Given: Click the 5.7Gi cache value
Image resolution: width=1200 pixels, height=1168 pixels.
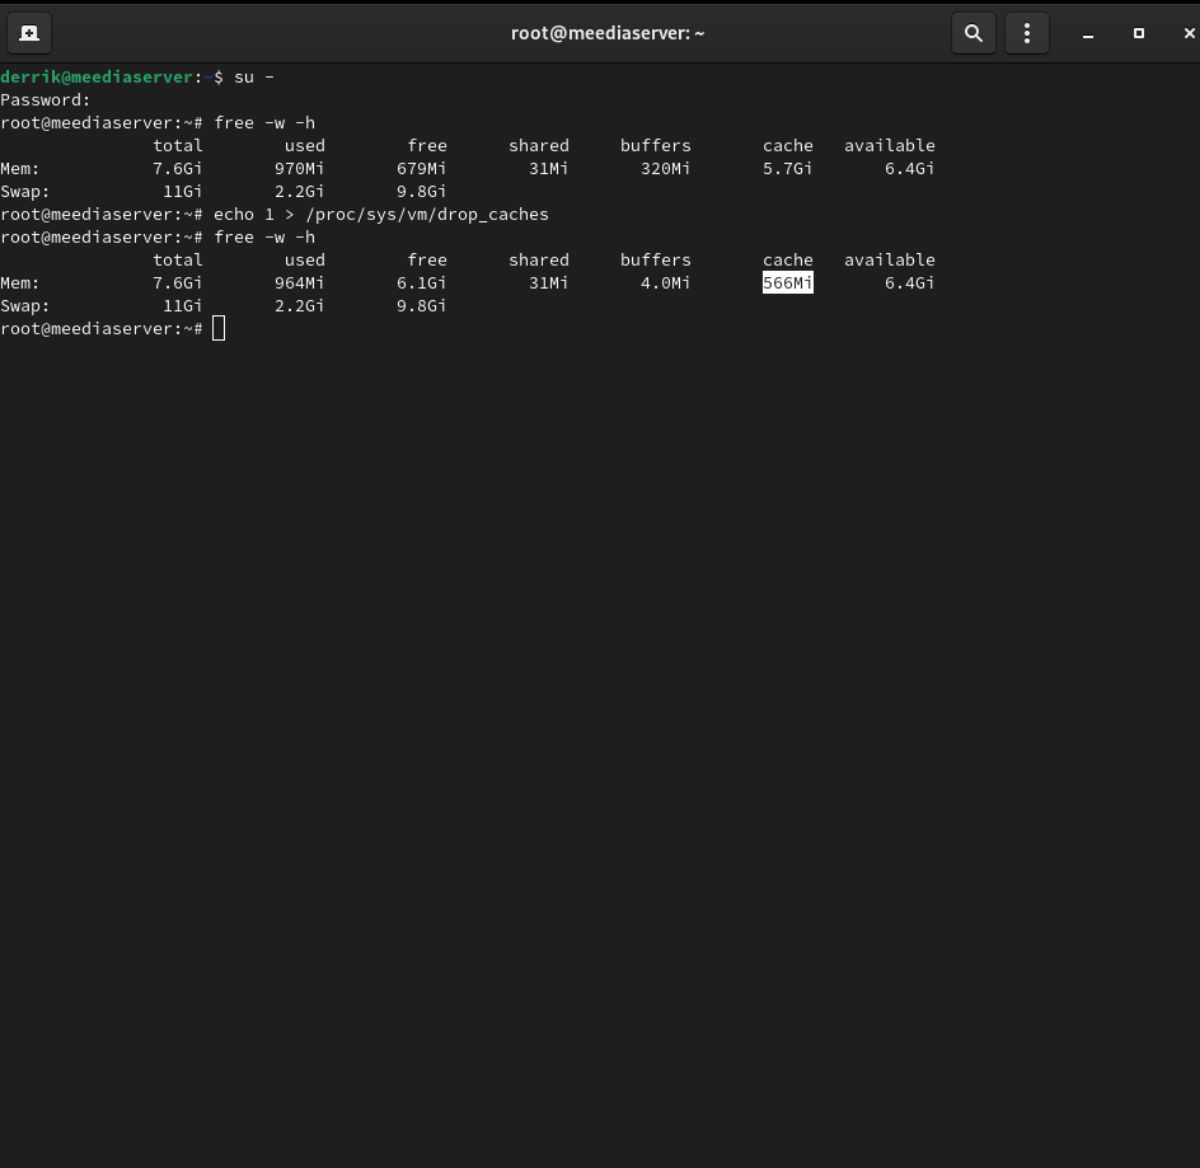Looking at the screenshot, I should (x=788, y=168).
